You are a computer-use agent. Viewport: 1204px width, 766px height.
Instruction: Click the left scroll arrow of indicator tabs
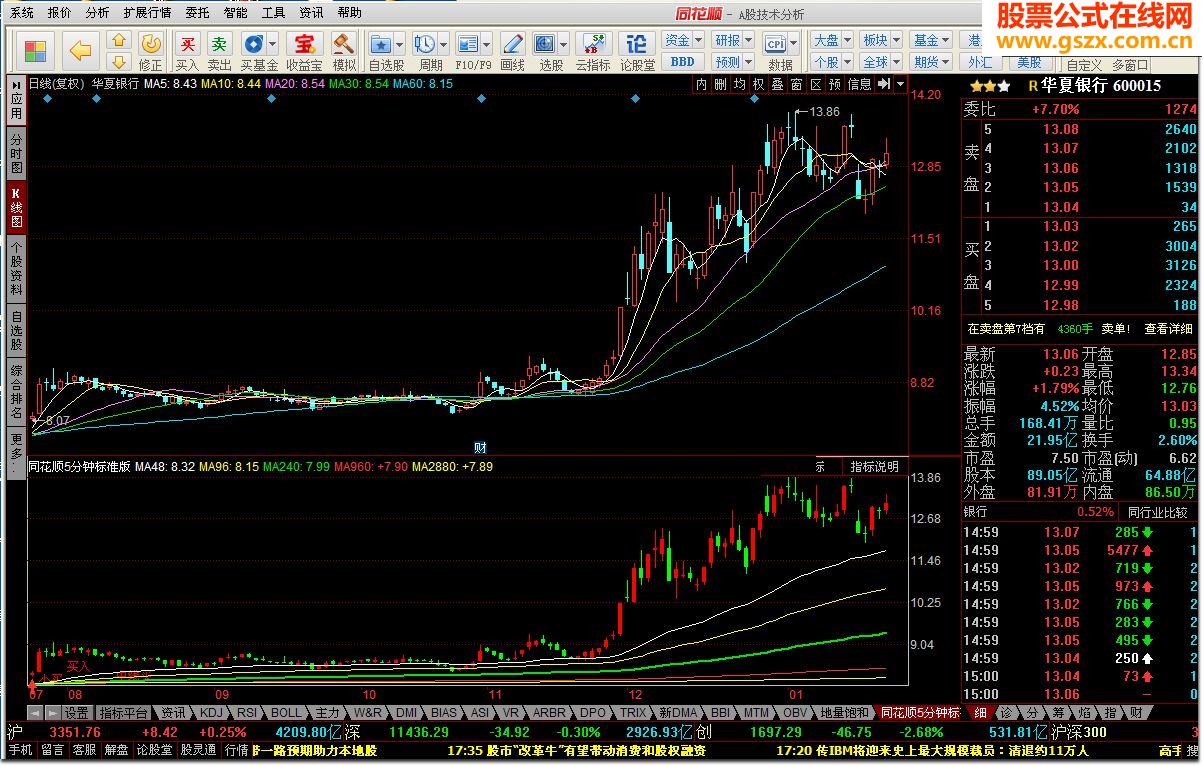click(x=34, y=713)
